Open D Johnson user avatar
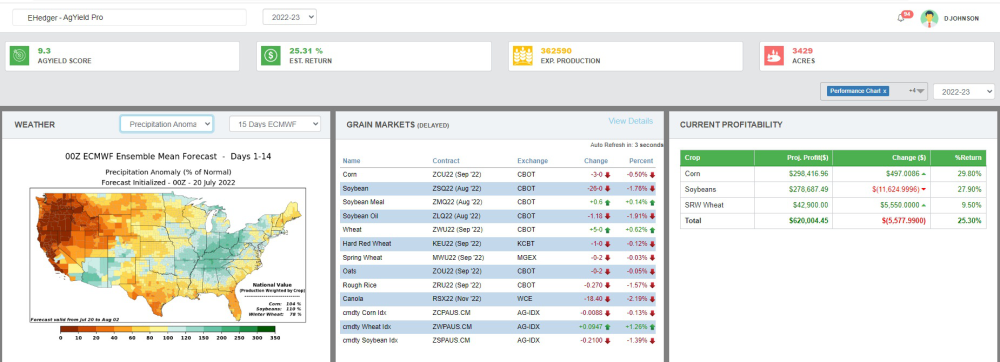The width and height of the screenshot is (1000, 362). click(929, 18)
